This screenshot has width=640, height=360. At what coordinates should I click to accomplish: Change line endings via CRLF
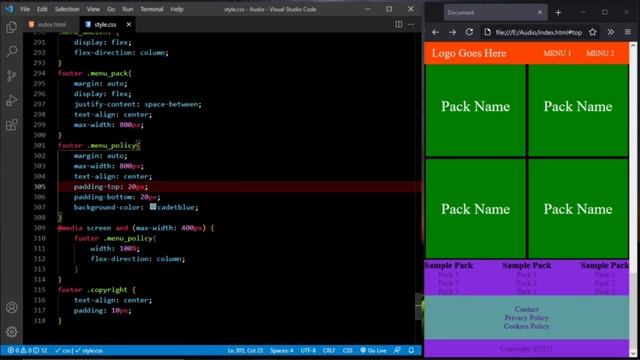pyautogui.click(x=329, y=350)
